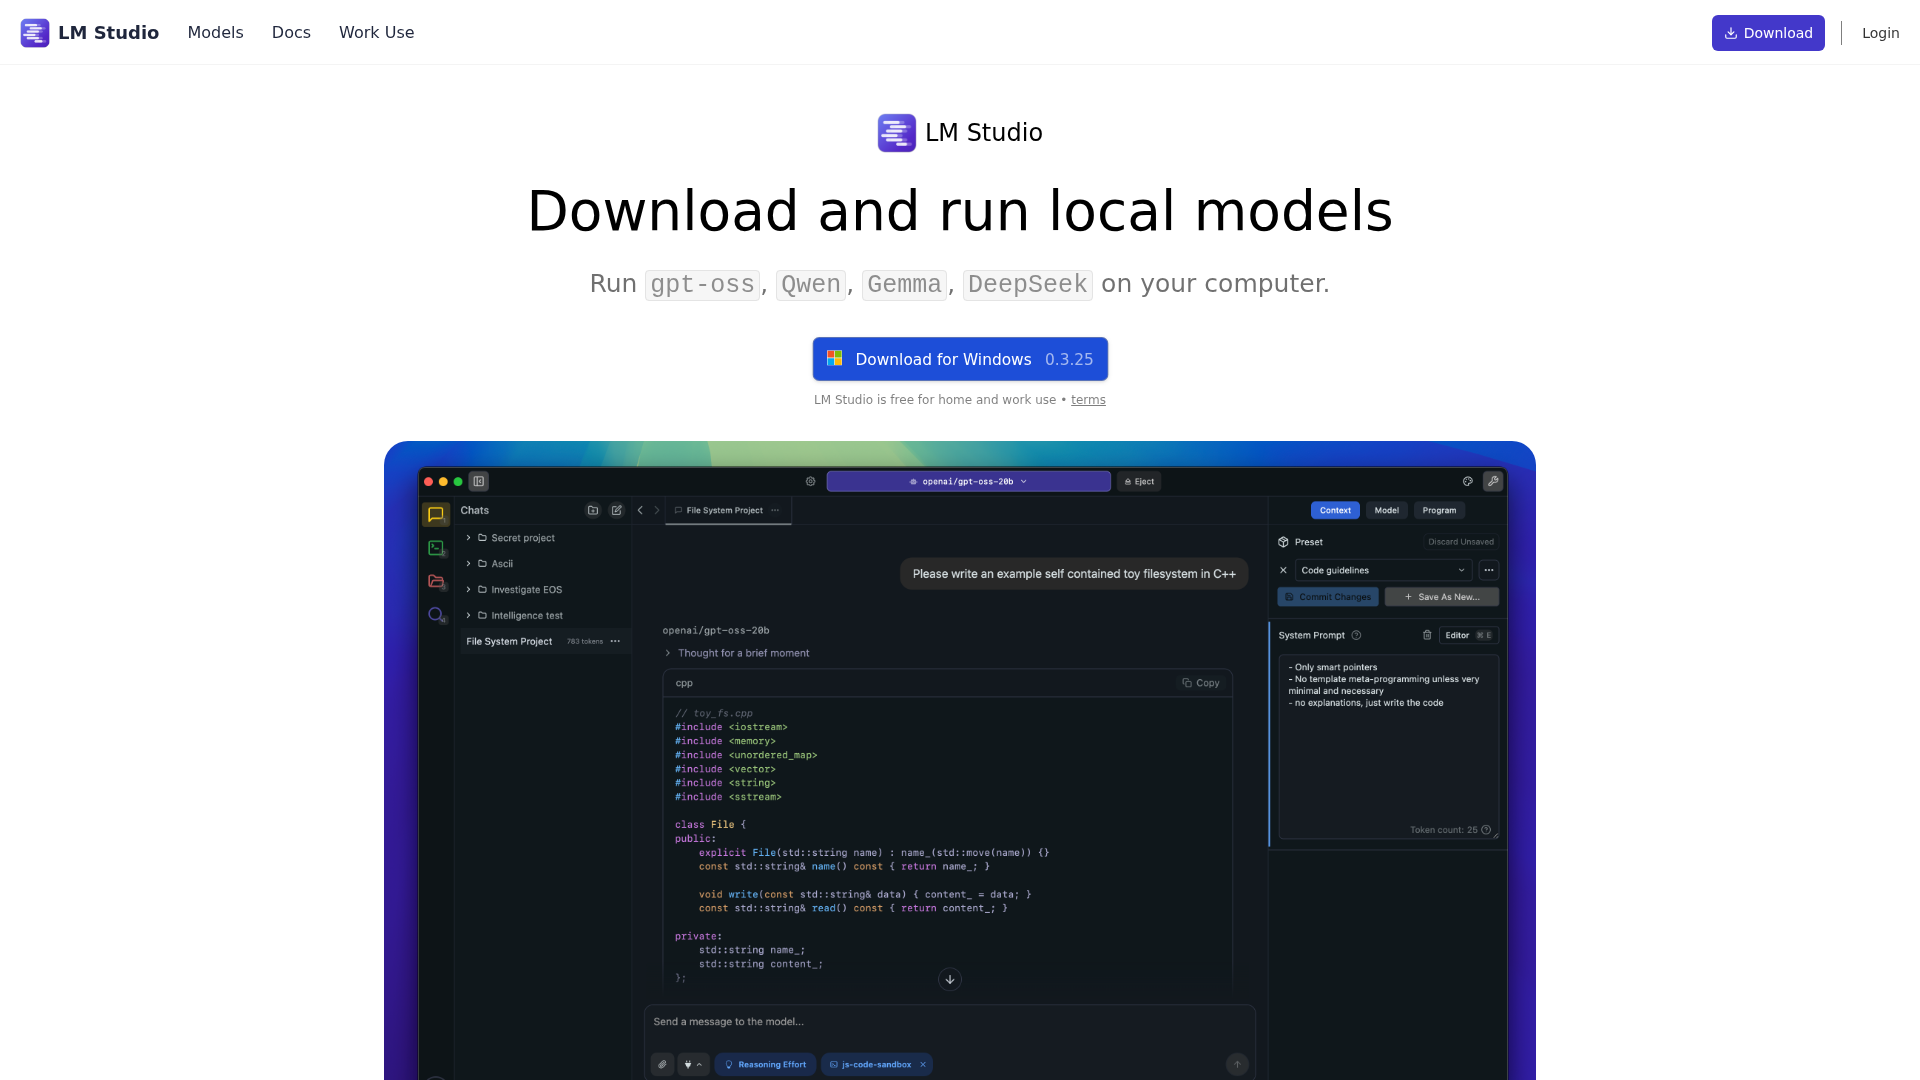
Task: Toggle the left sidebar panel button
Action: (479, 481)
